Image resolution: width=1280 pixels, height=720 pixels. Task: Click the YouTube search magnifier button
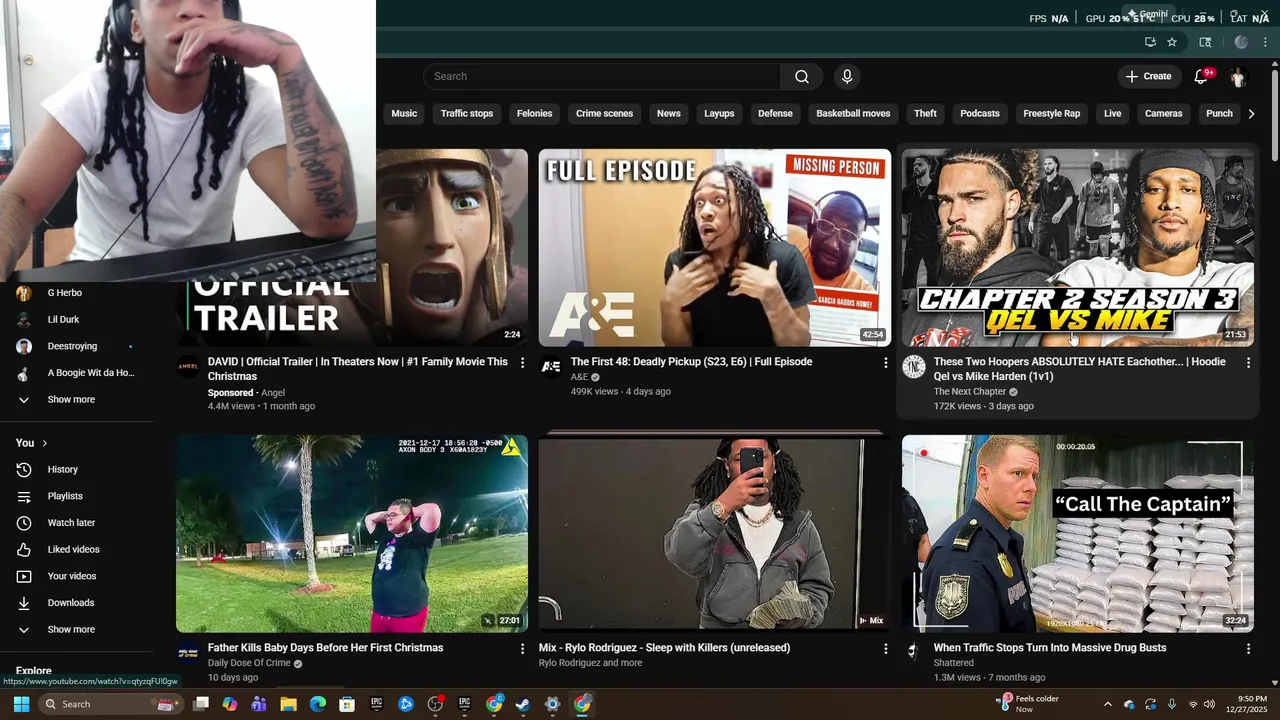click(802, 76)
